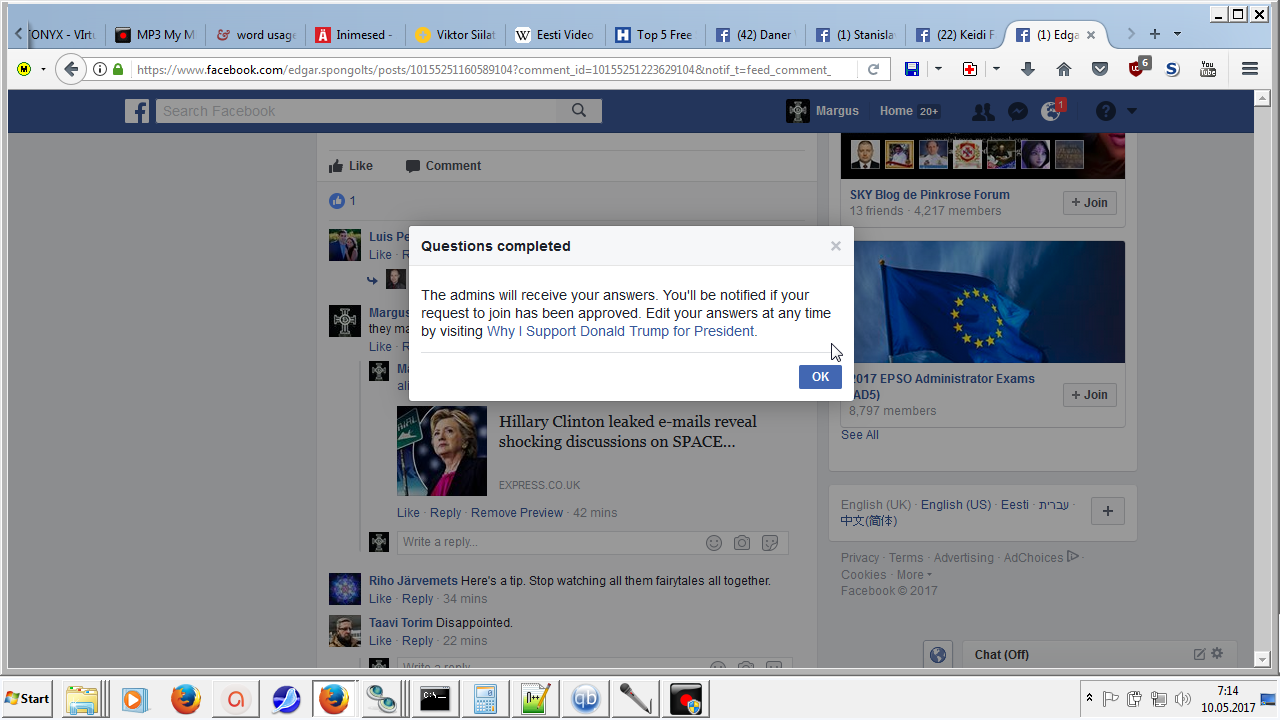Go to Margus profile in header
The height and width of the screenshot is (720, 1280).
click(823, 111)
